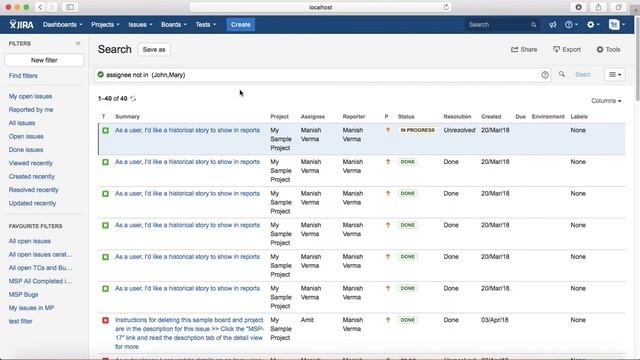
Task: Click the New filter button
Action: (x=44, y=60)
